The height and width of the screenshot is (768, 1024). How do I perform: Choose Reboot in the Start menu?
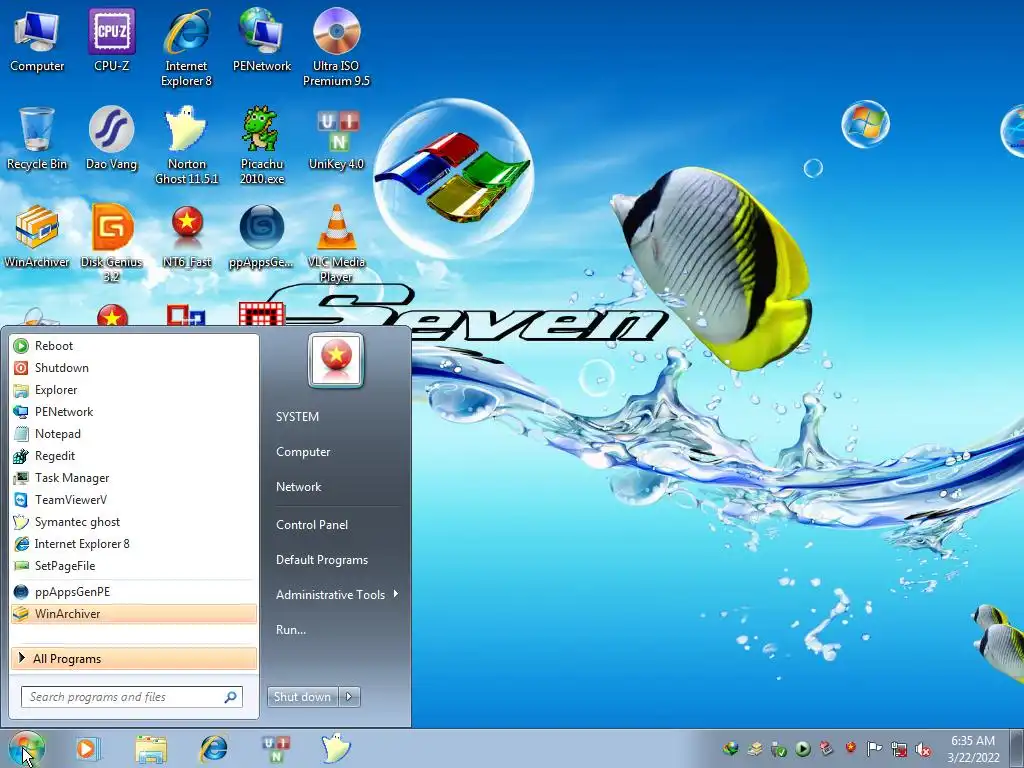coord(134,345)
